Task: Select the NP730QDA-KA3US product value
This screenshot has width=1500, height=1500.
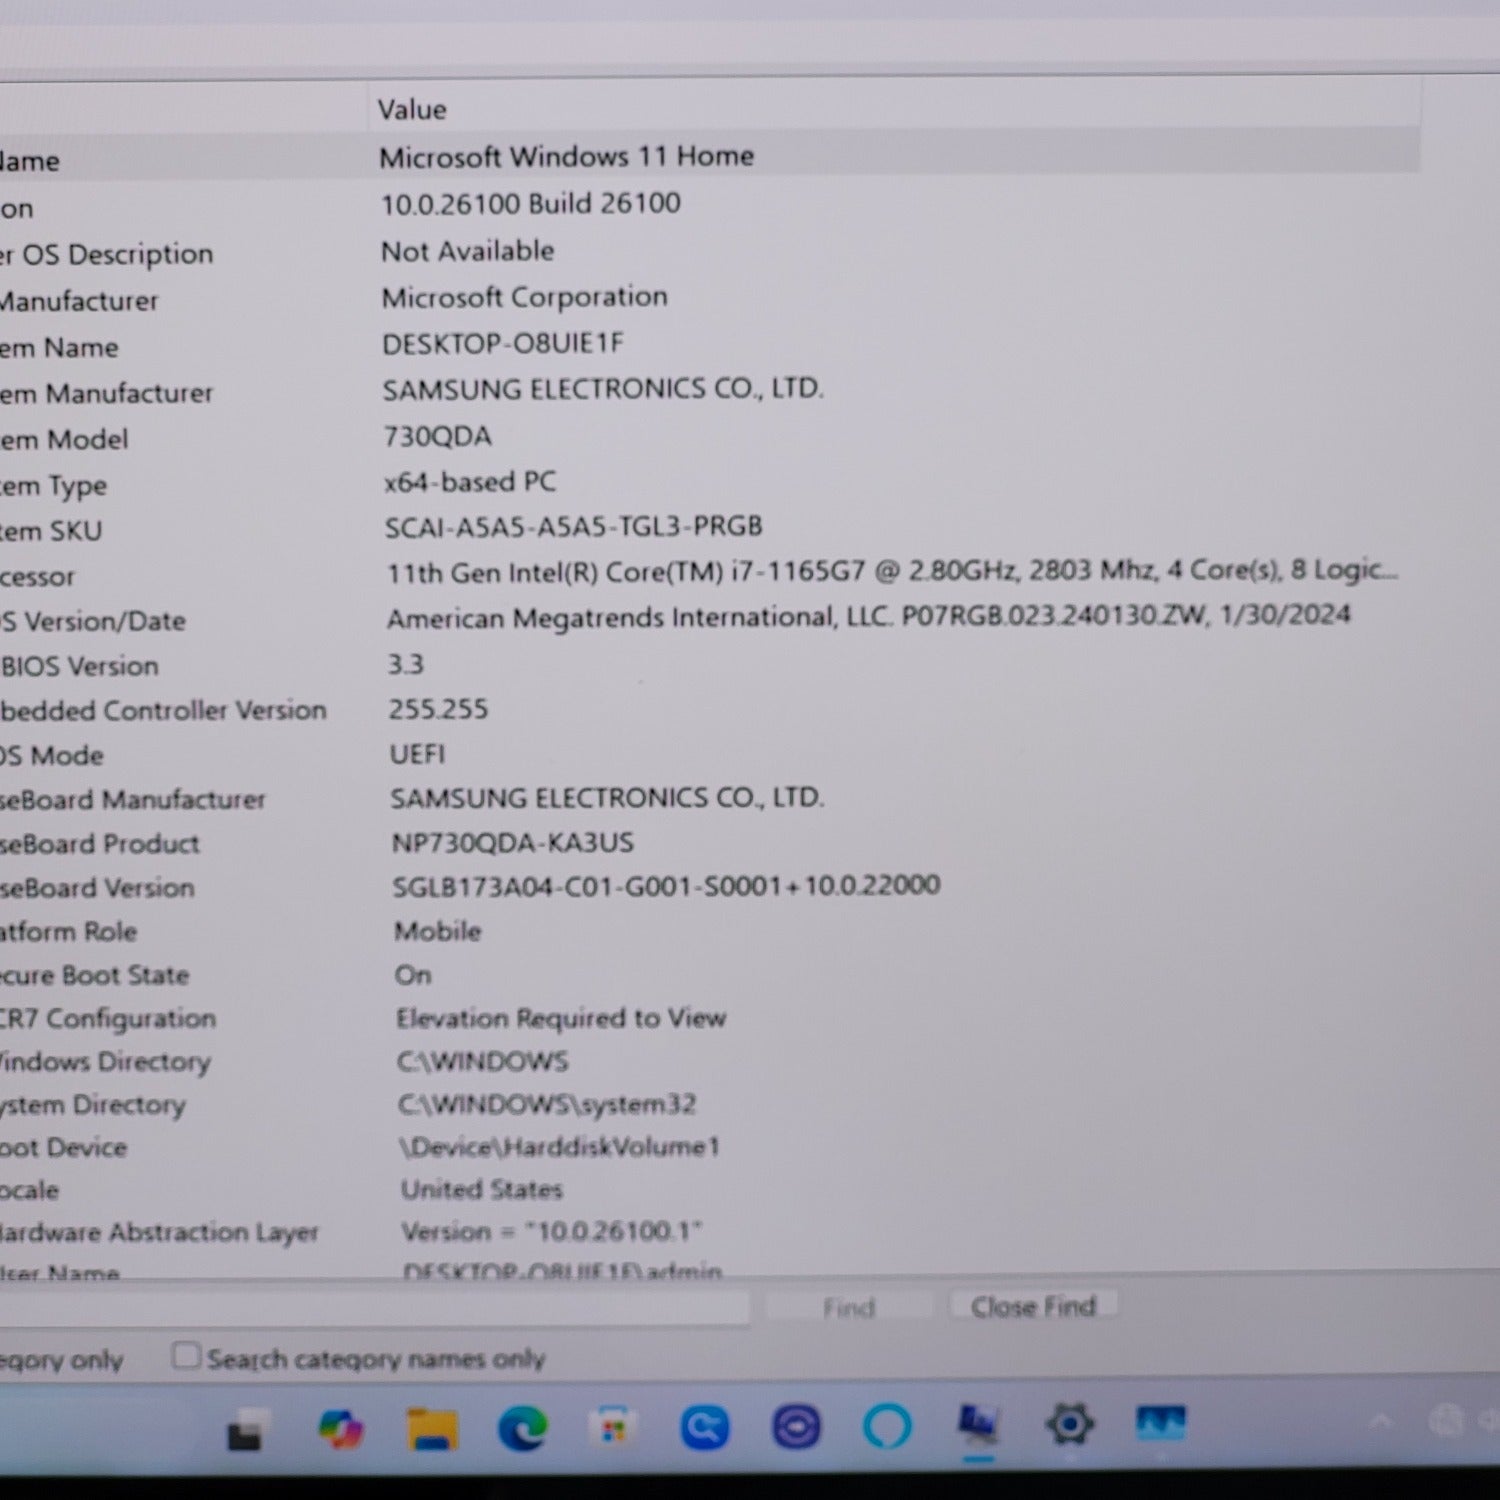Action: [x=512, y=843]
